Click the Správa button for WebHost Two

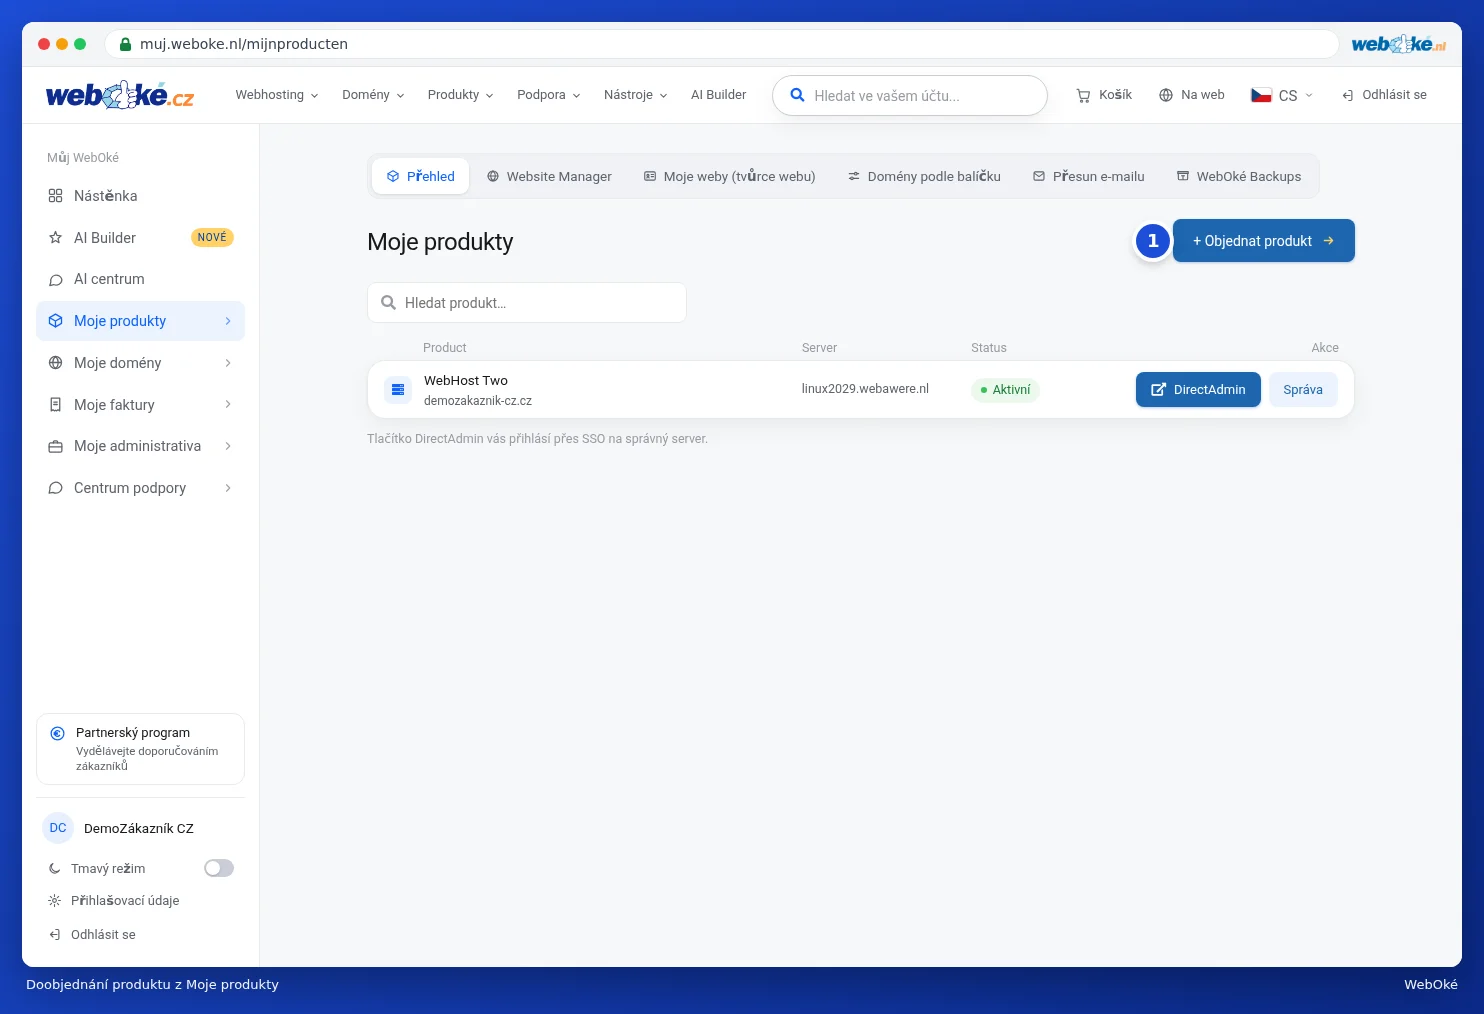1303,389
